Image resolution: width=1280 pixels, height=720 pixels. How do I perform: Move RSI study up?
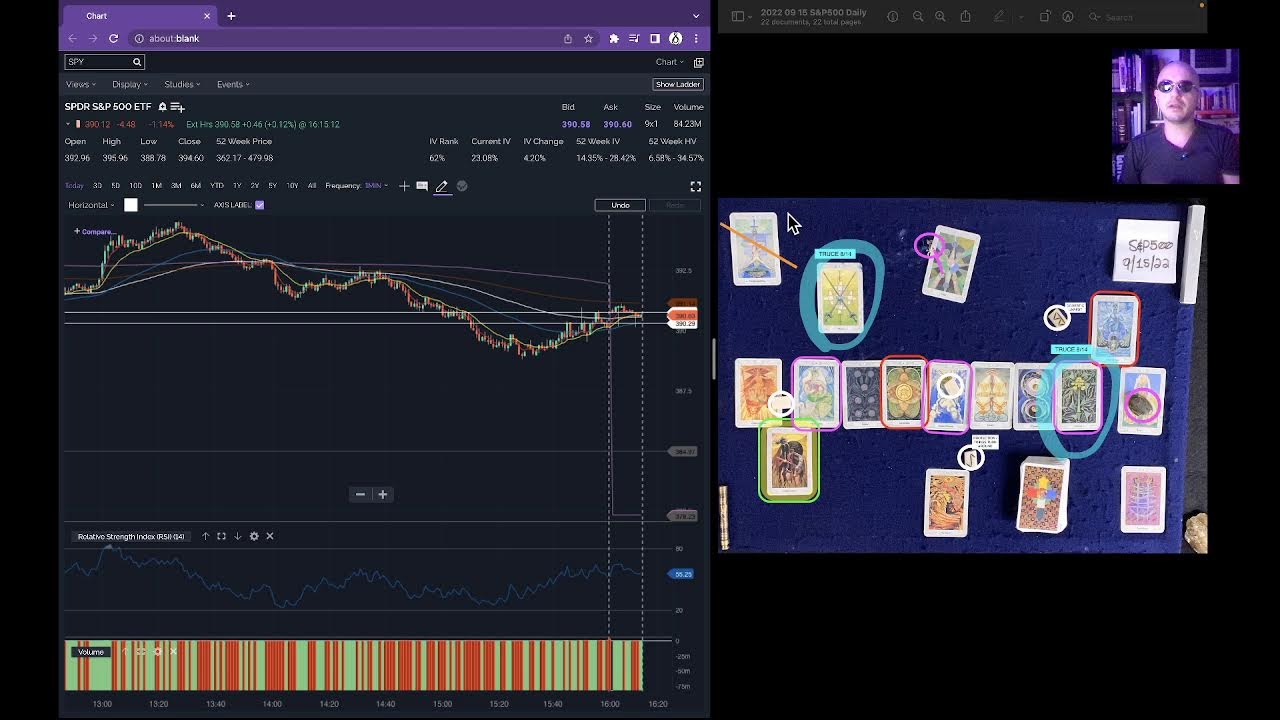click(x=205, y=536)
